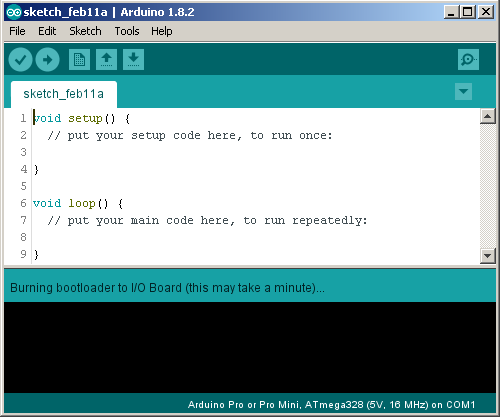Expand the tab options dropdown arrow

pyautogui.click(x=463, y=91)
